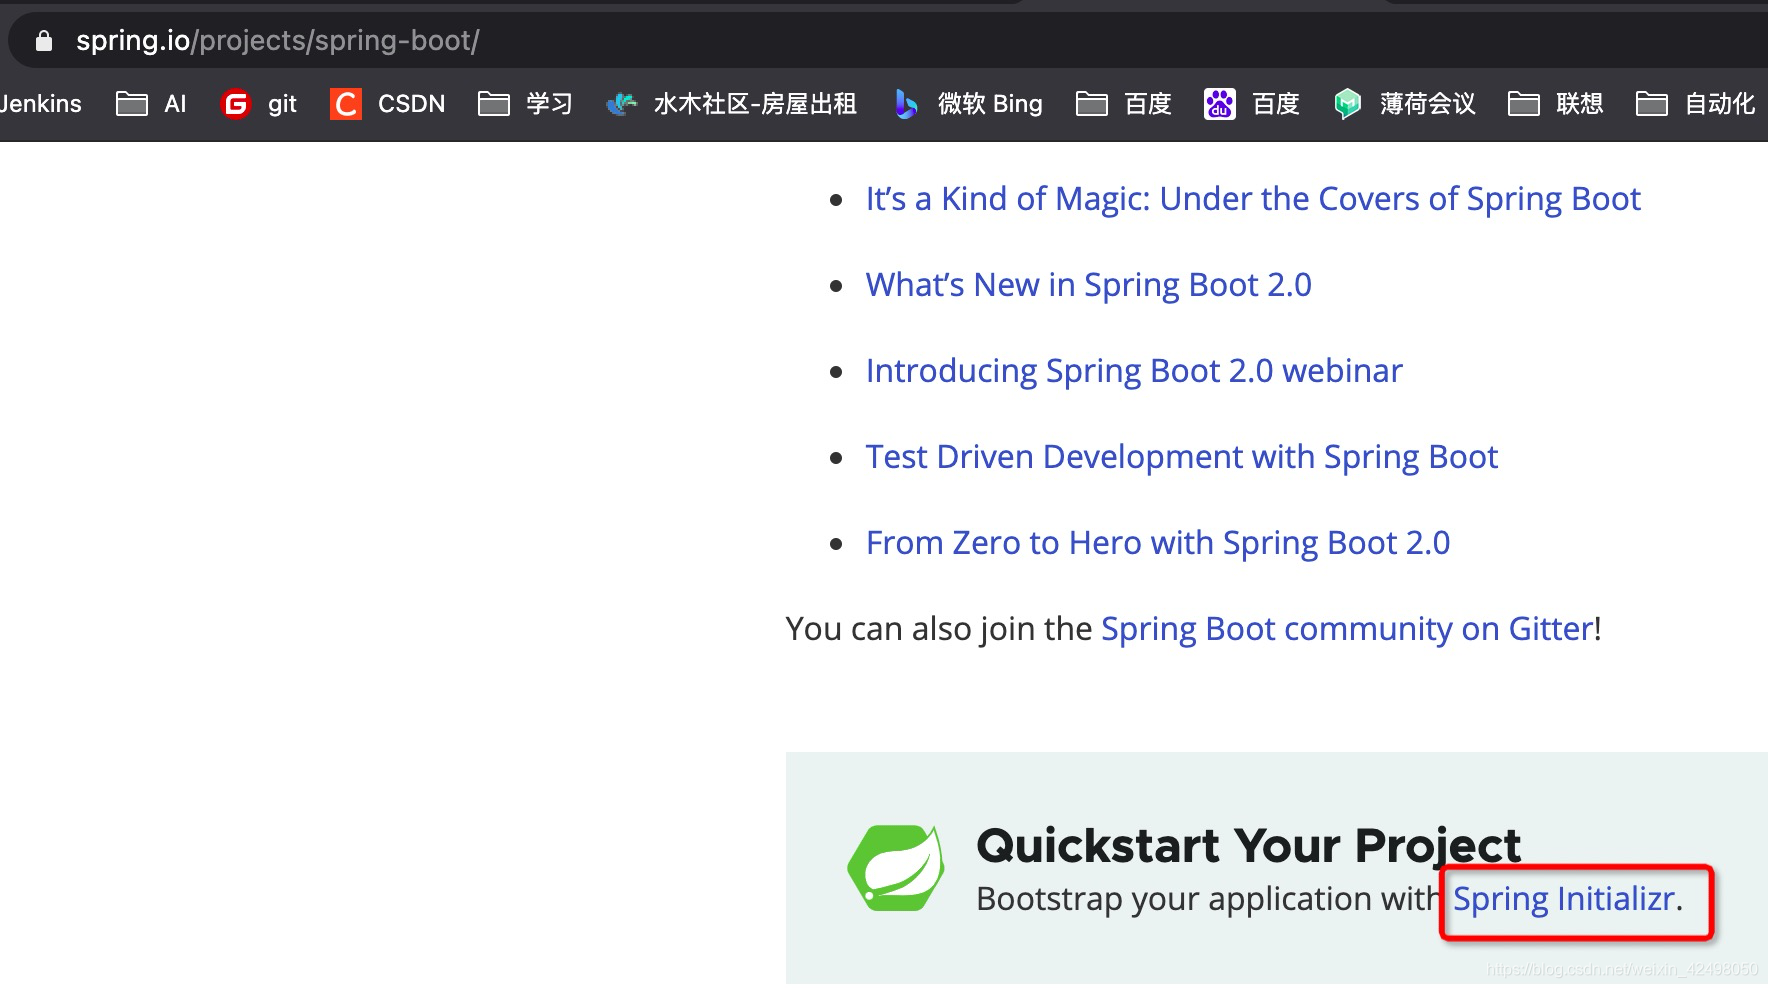Open Spring Boot community on Gitter link
This screenshot has width=1768, height=988.
pyautogui.click(x=1347, y=629)
